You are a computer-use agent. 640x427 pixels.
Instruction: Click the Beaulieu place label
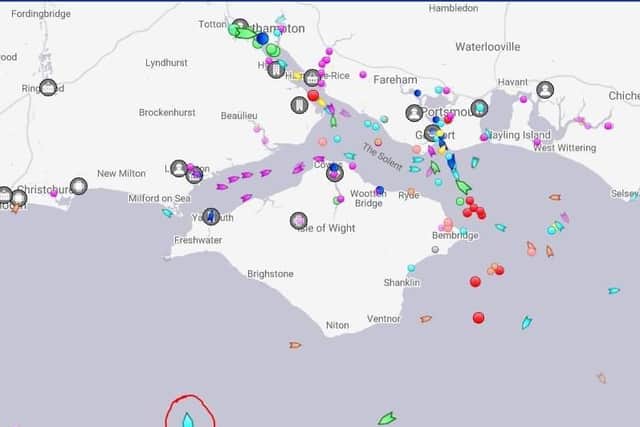pyautogui.click(x=239, y=116)
